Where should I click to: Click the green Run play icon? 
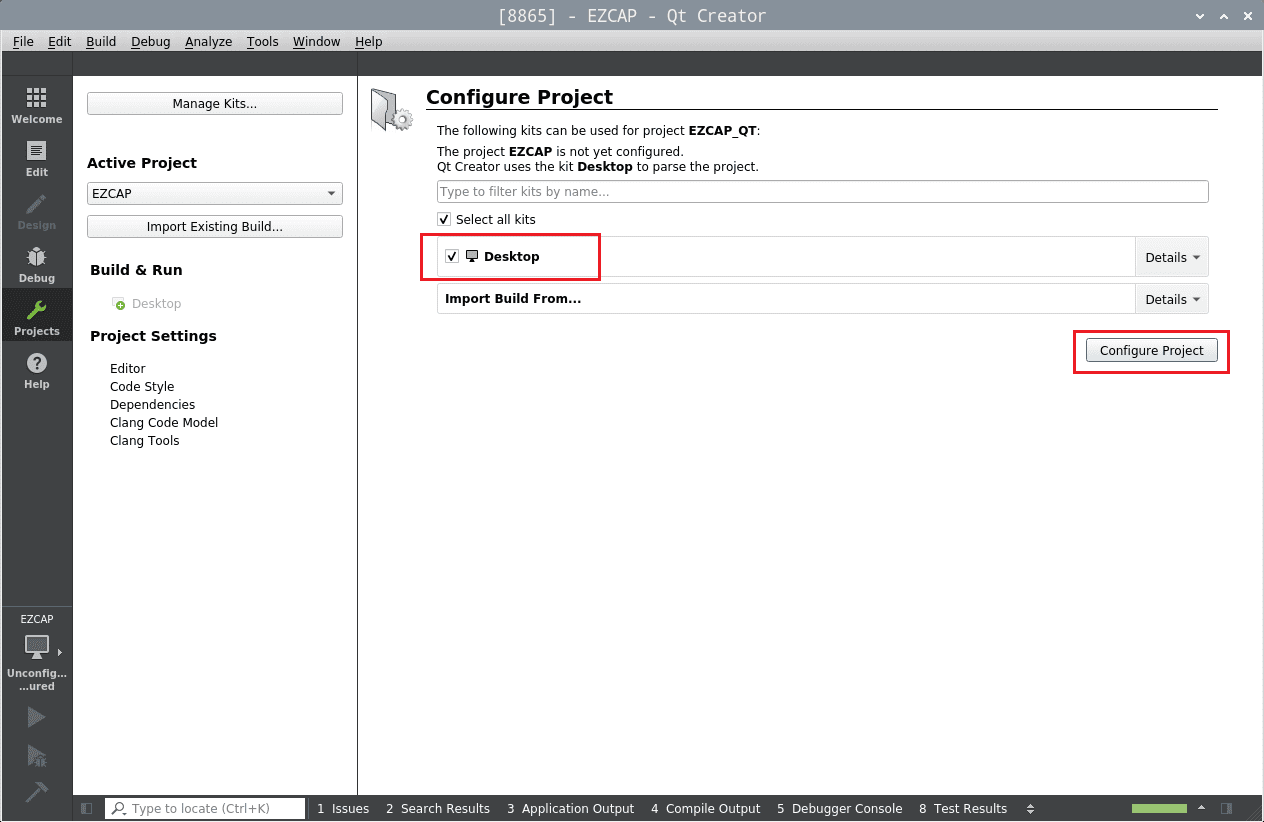pos(36,716)
